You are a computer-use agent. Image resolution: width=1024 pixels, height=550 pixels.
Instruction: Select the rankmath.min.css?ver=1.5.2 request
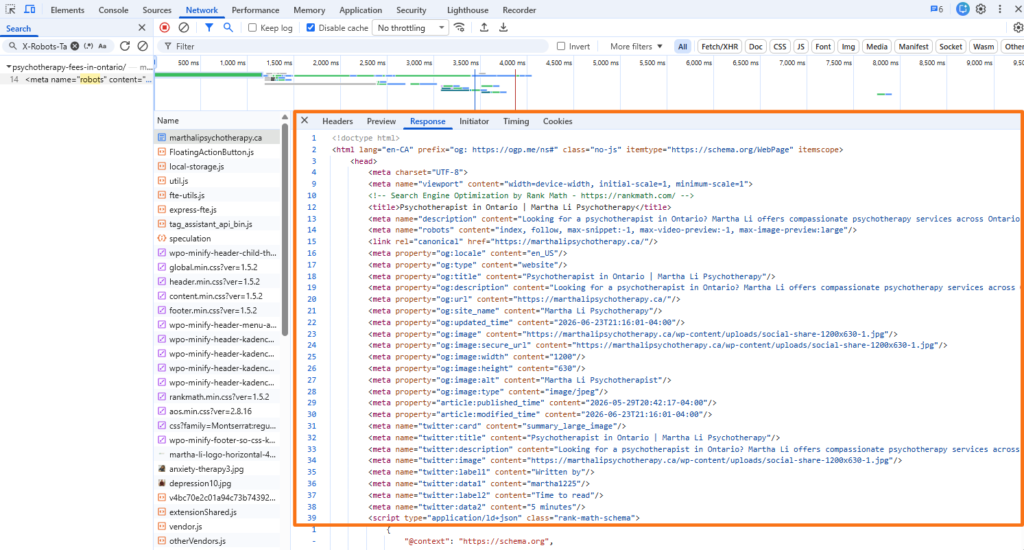[217, 396]
